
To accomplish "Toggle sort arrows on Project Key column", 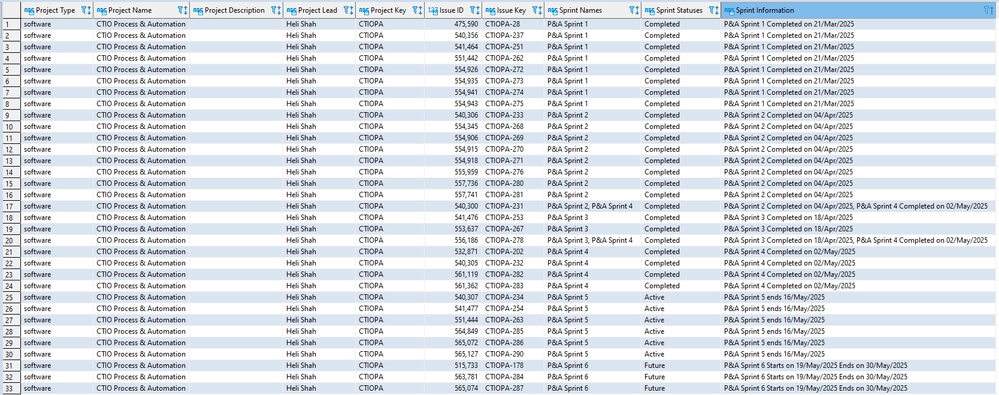I will [420, 10].
